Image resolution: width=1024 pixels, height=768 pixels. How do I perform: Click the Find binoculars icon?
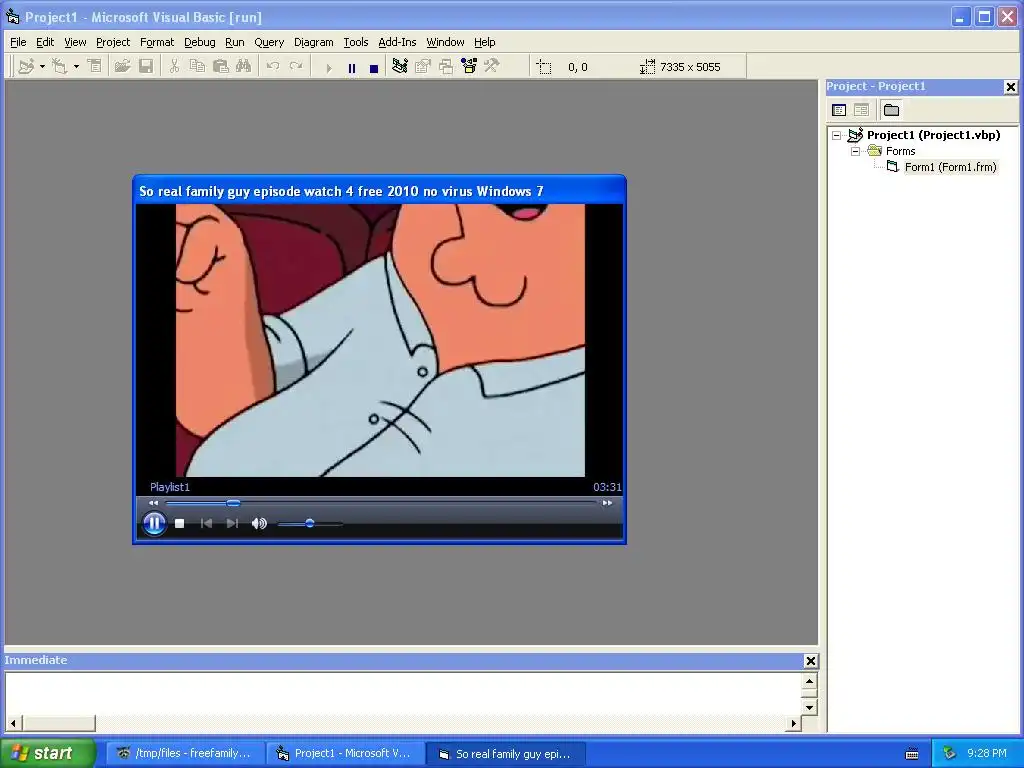tap(244, 67)
